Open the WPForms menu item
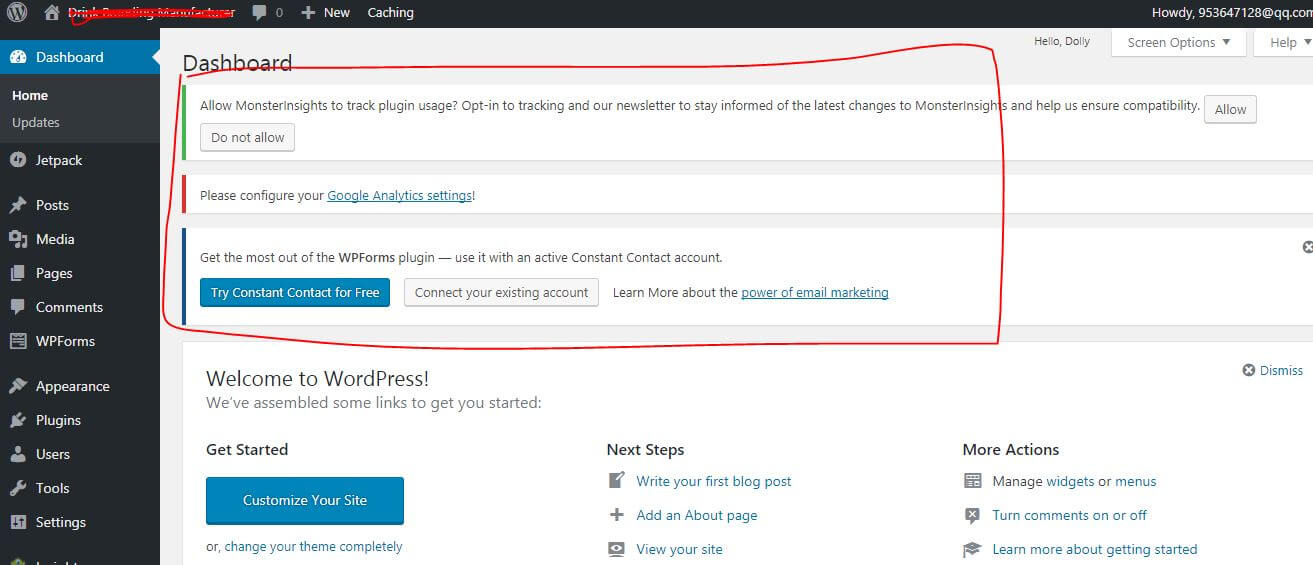Viewport: 1313px width, 565px height. pyautogui.click(x=80, y=341)
